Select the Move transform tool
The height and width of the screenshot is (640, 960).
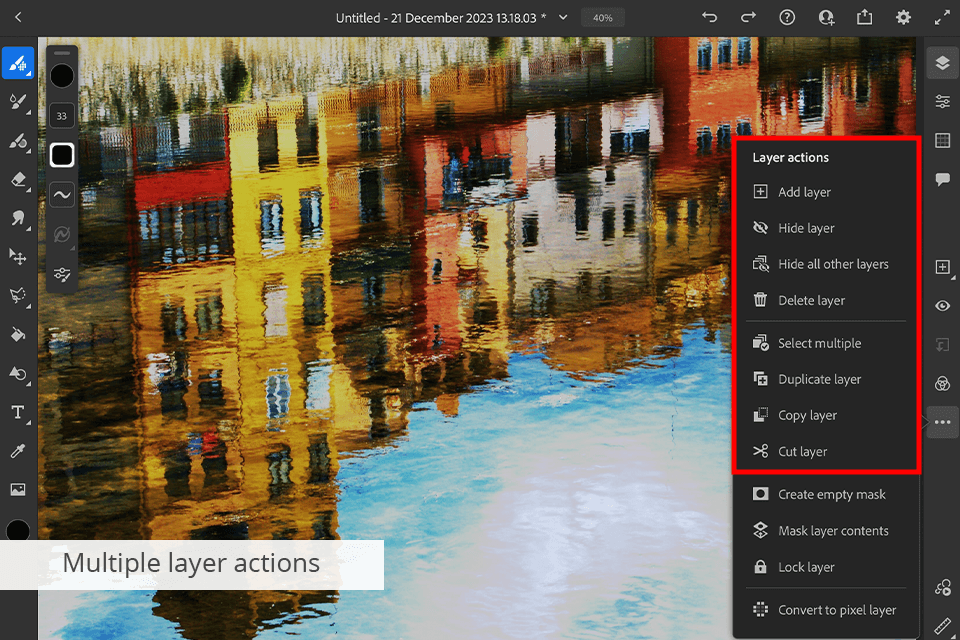(18, 257)
